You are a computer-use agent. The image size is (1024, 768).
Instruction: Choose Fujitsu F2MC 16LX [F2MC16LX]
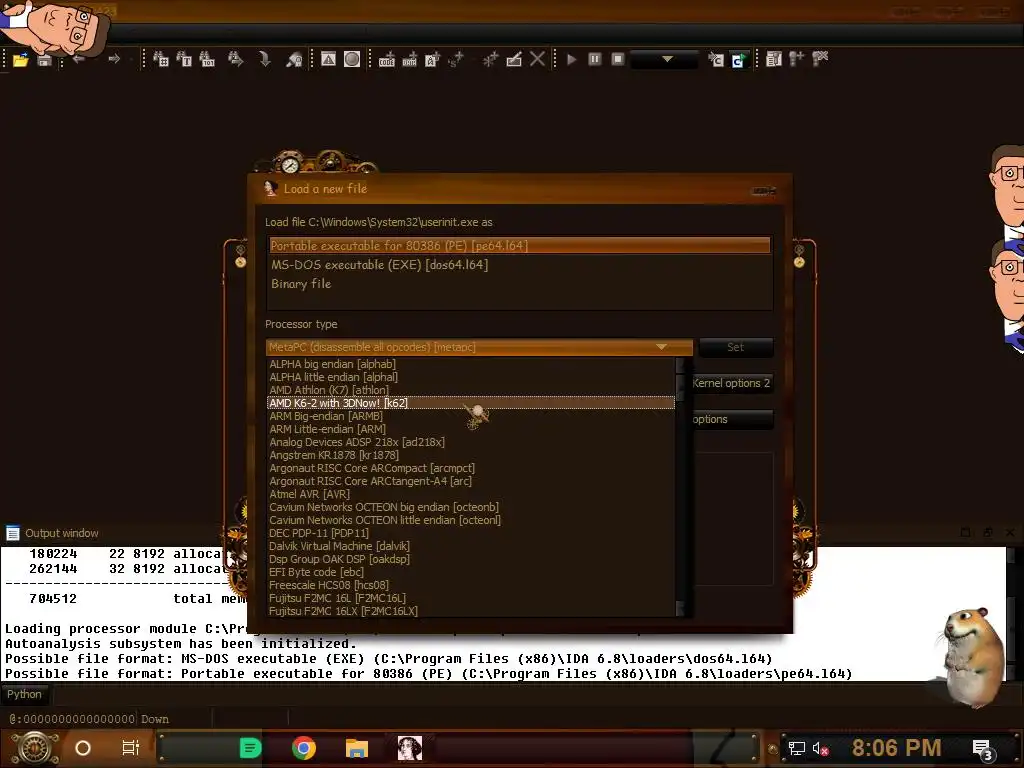470,611
